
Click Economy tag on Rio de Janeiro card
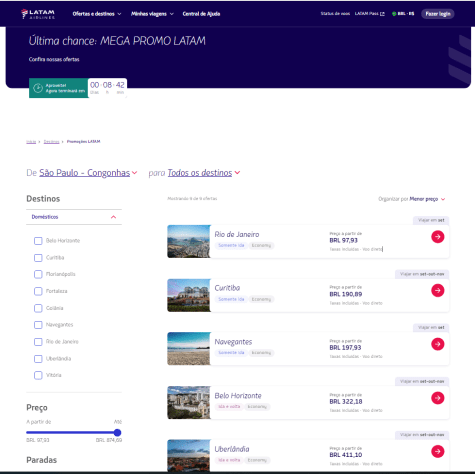pyautogui.click(x=261, y=245)
